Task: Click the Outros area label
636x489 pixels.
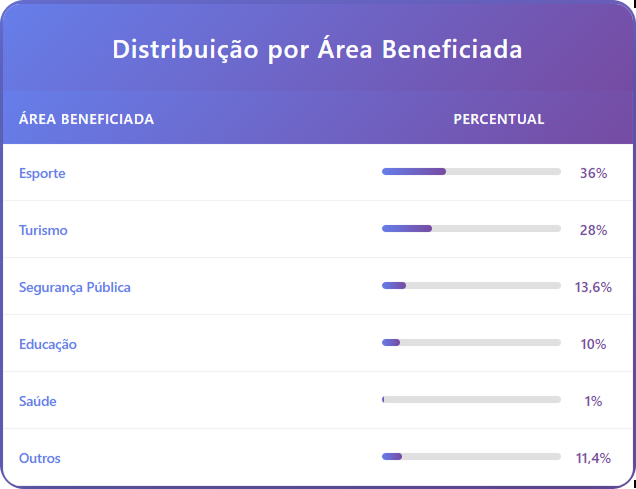Action: [40, 458]
